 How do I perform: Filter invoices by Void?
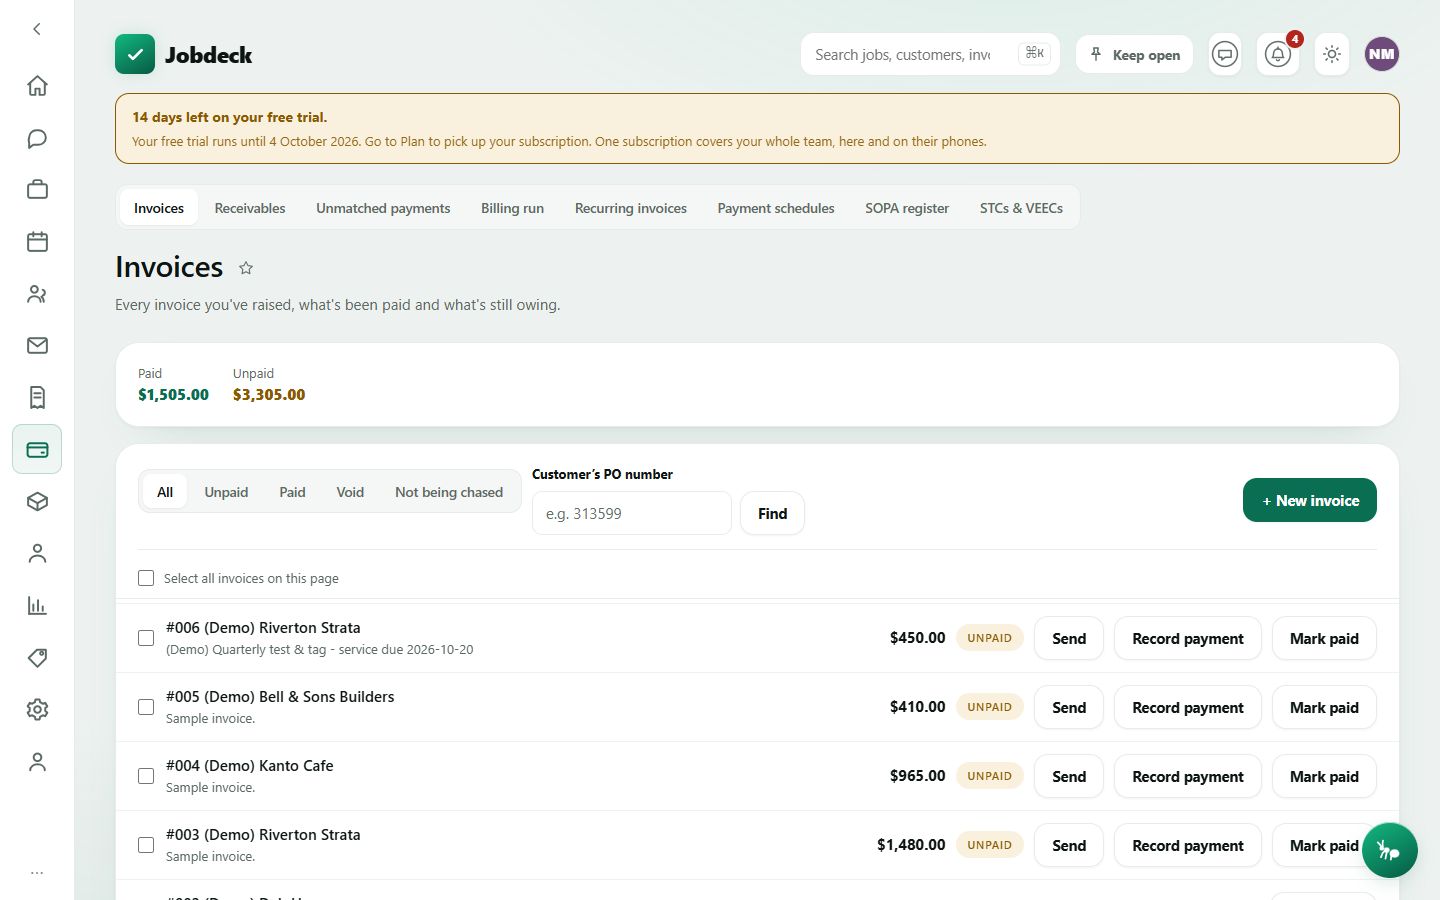pos(350,492)
